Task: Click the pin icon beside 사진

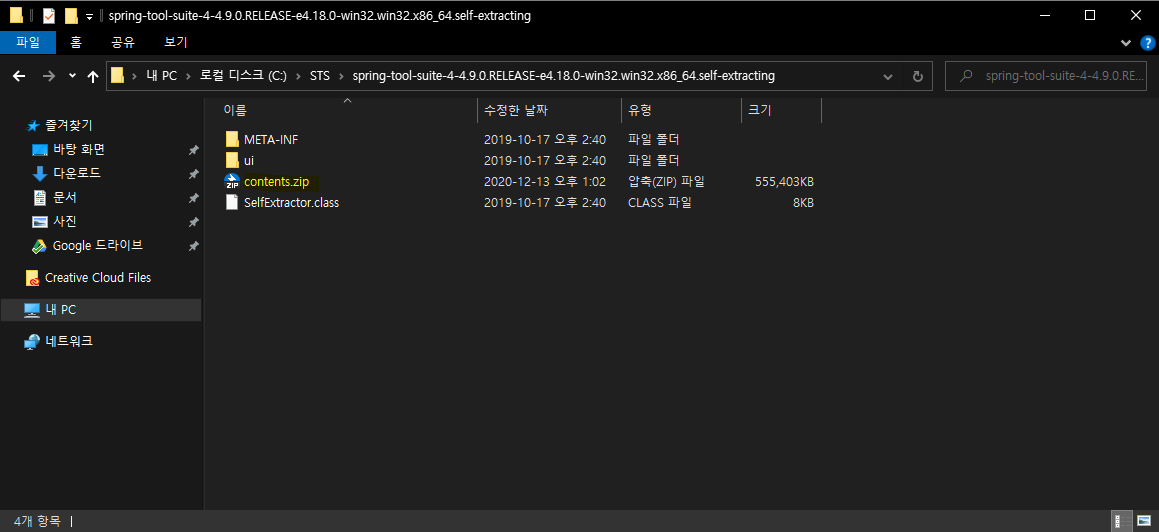Action: pos(193,222)
